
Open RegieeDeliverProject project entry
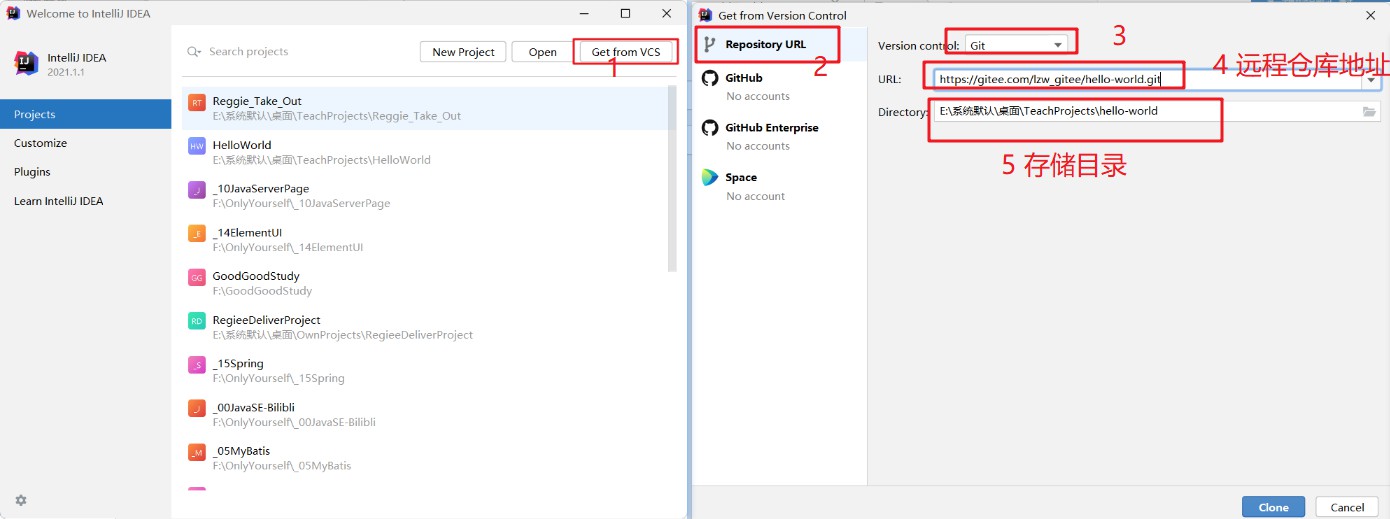pyautogui.click(x=429, y=327)
